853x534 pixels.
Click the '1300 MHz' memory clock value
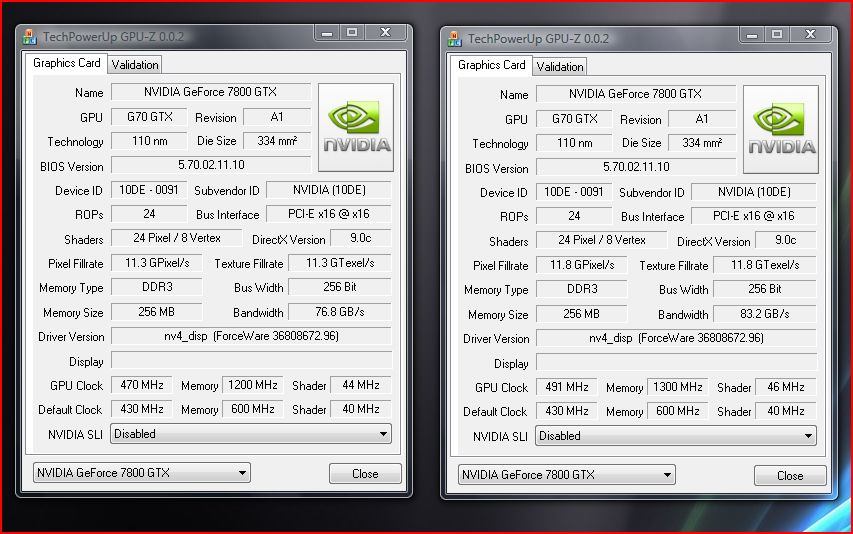point(677,387)
